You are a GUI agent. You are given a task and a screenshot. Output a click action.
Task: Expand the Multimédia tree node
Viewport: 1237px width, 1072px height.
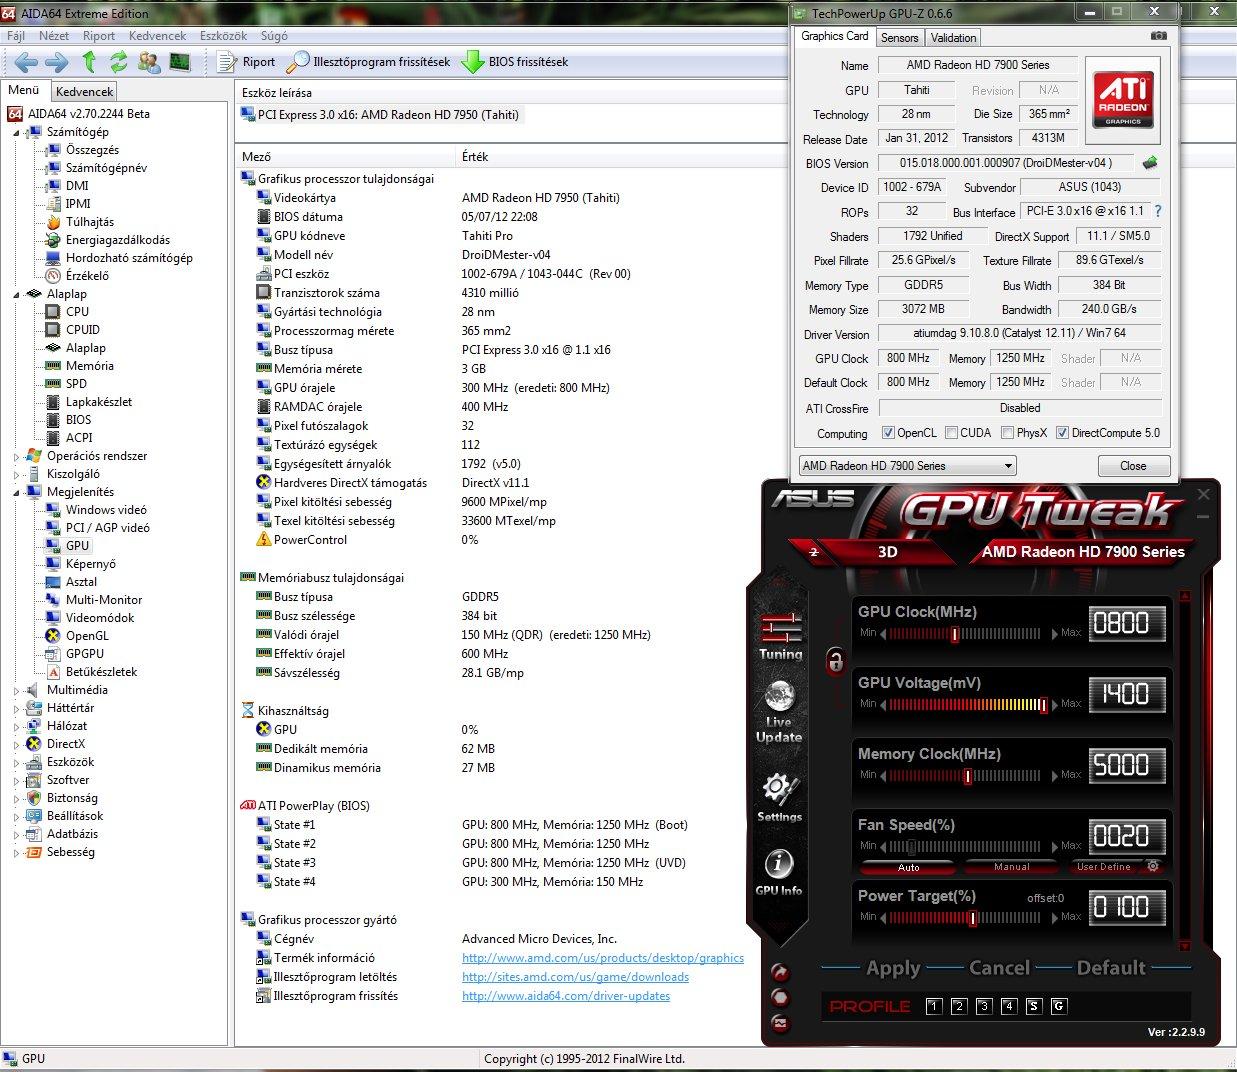pyautogui.click(x=17, y=690)
